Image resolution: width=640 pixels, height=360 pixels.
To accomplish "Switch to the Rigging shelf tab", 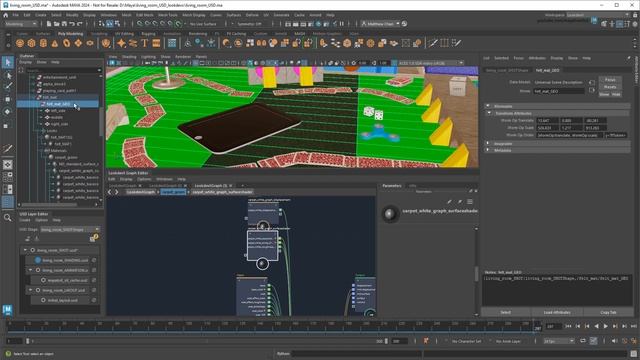I will pyautogui.click(x=148, y=34).
